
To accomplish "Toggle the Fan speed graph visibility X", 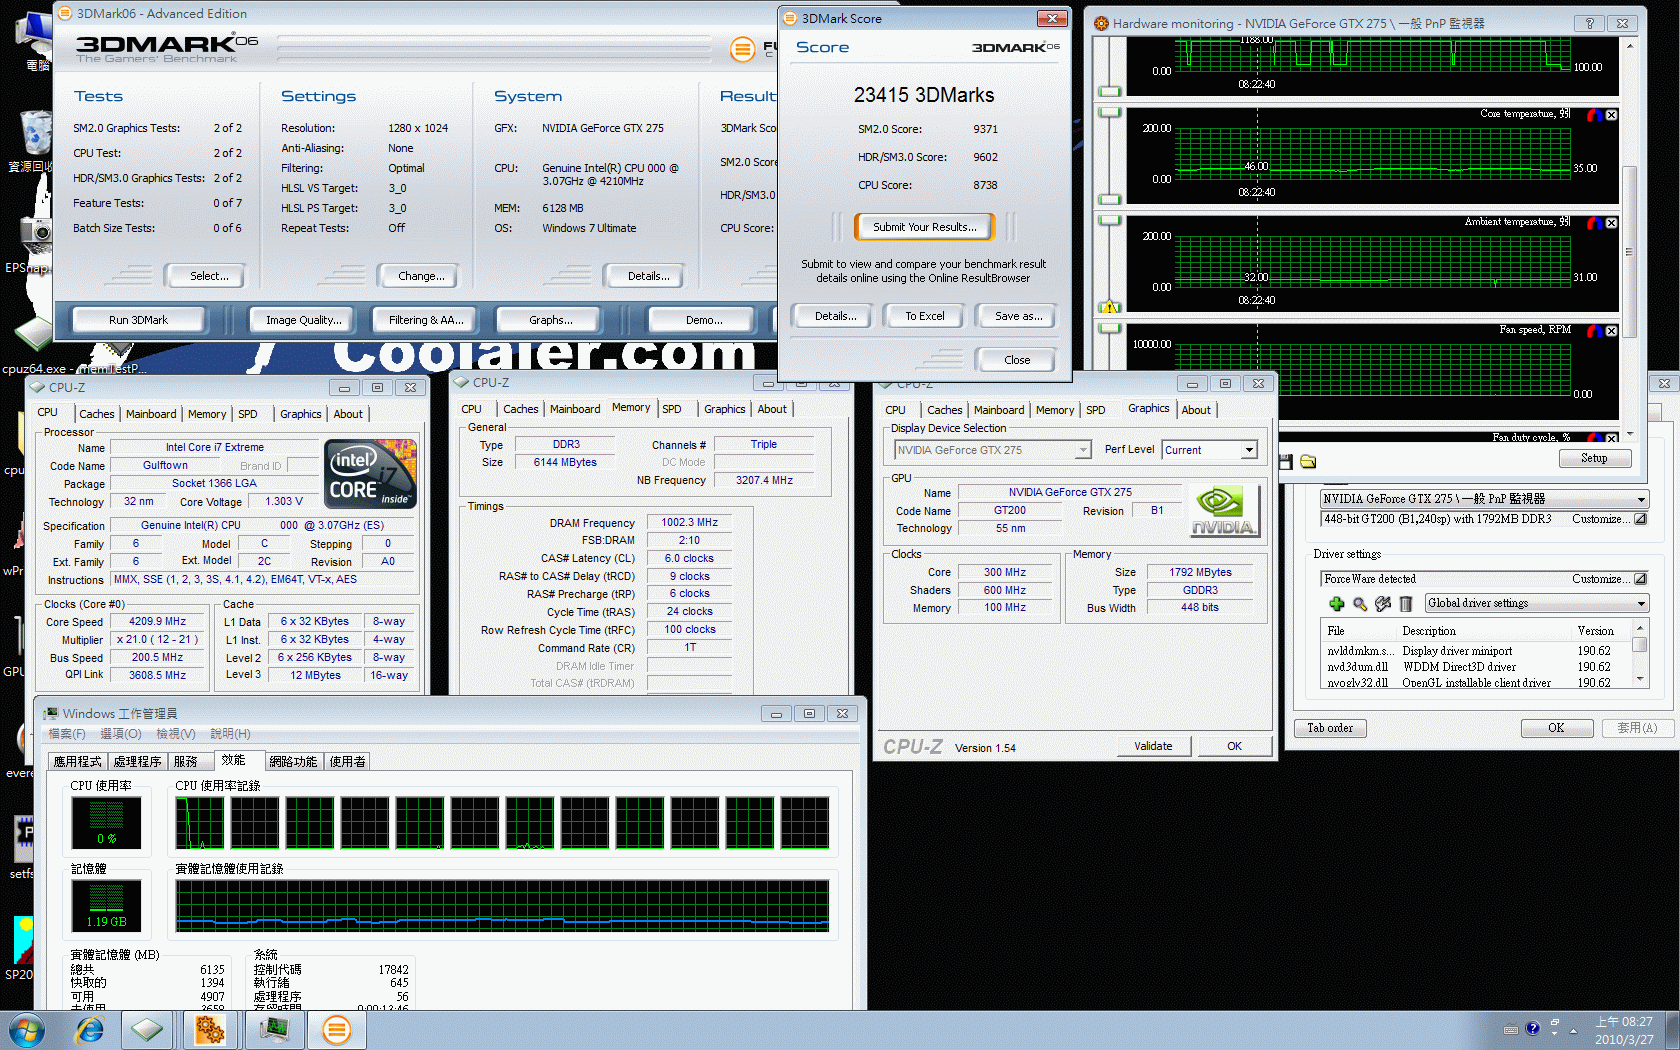I will point(1611,331).
